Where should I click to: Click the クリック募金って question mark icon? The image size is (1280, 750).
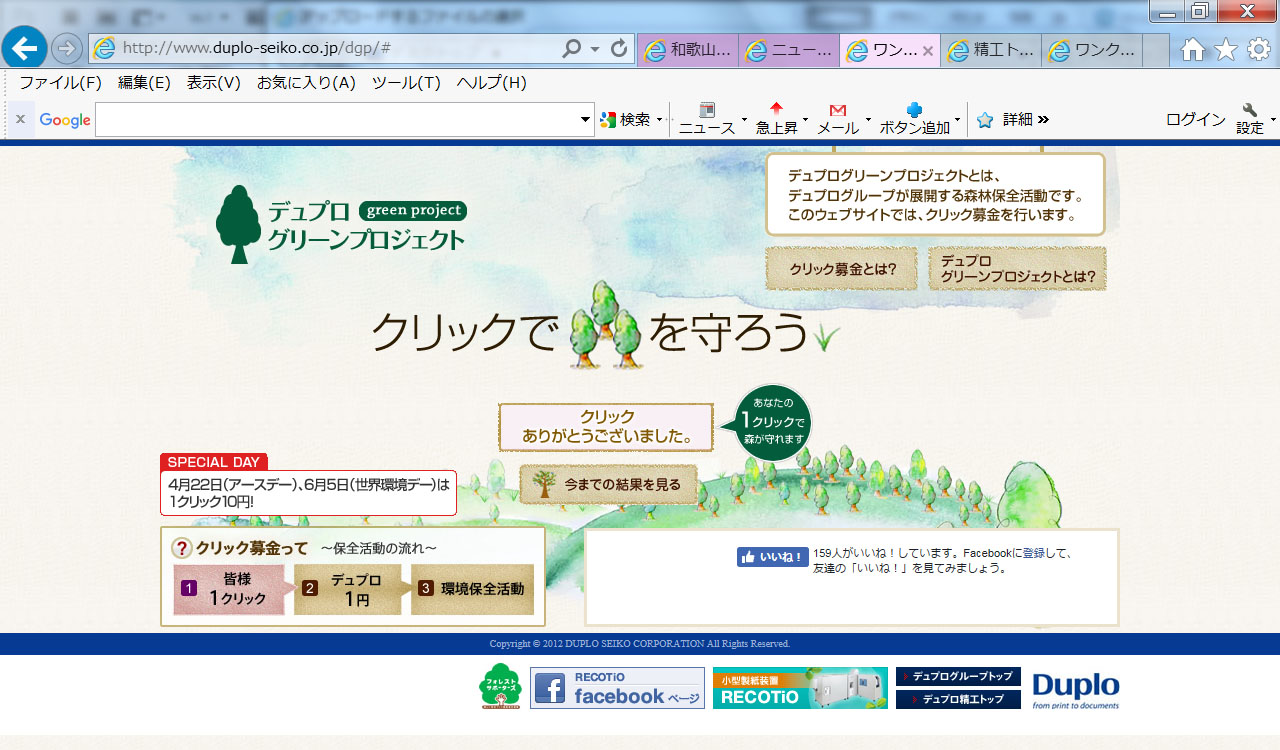(x=182, y=548)
